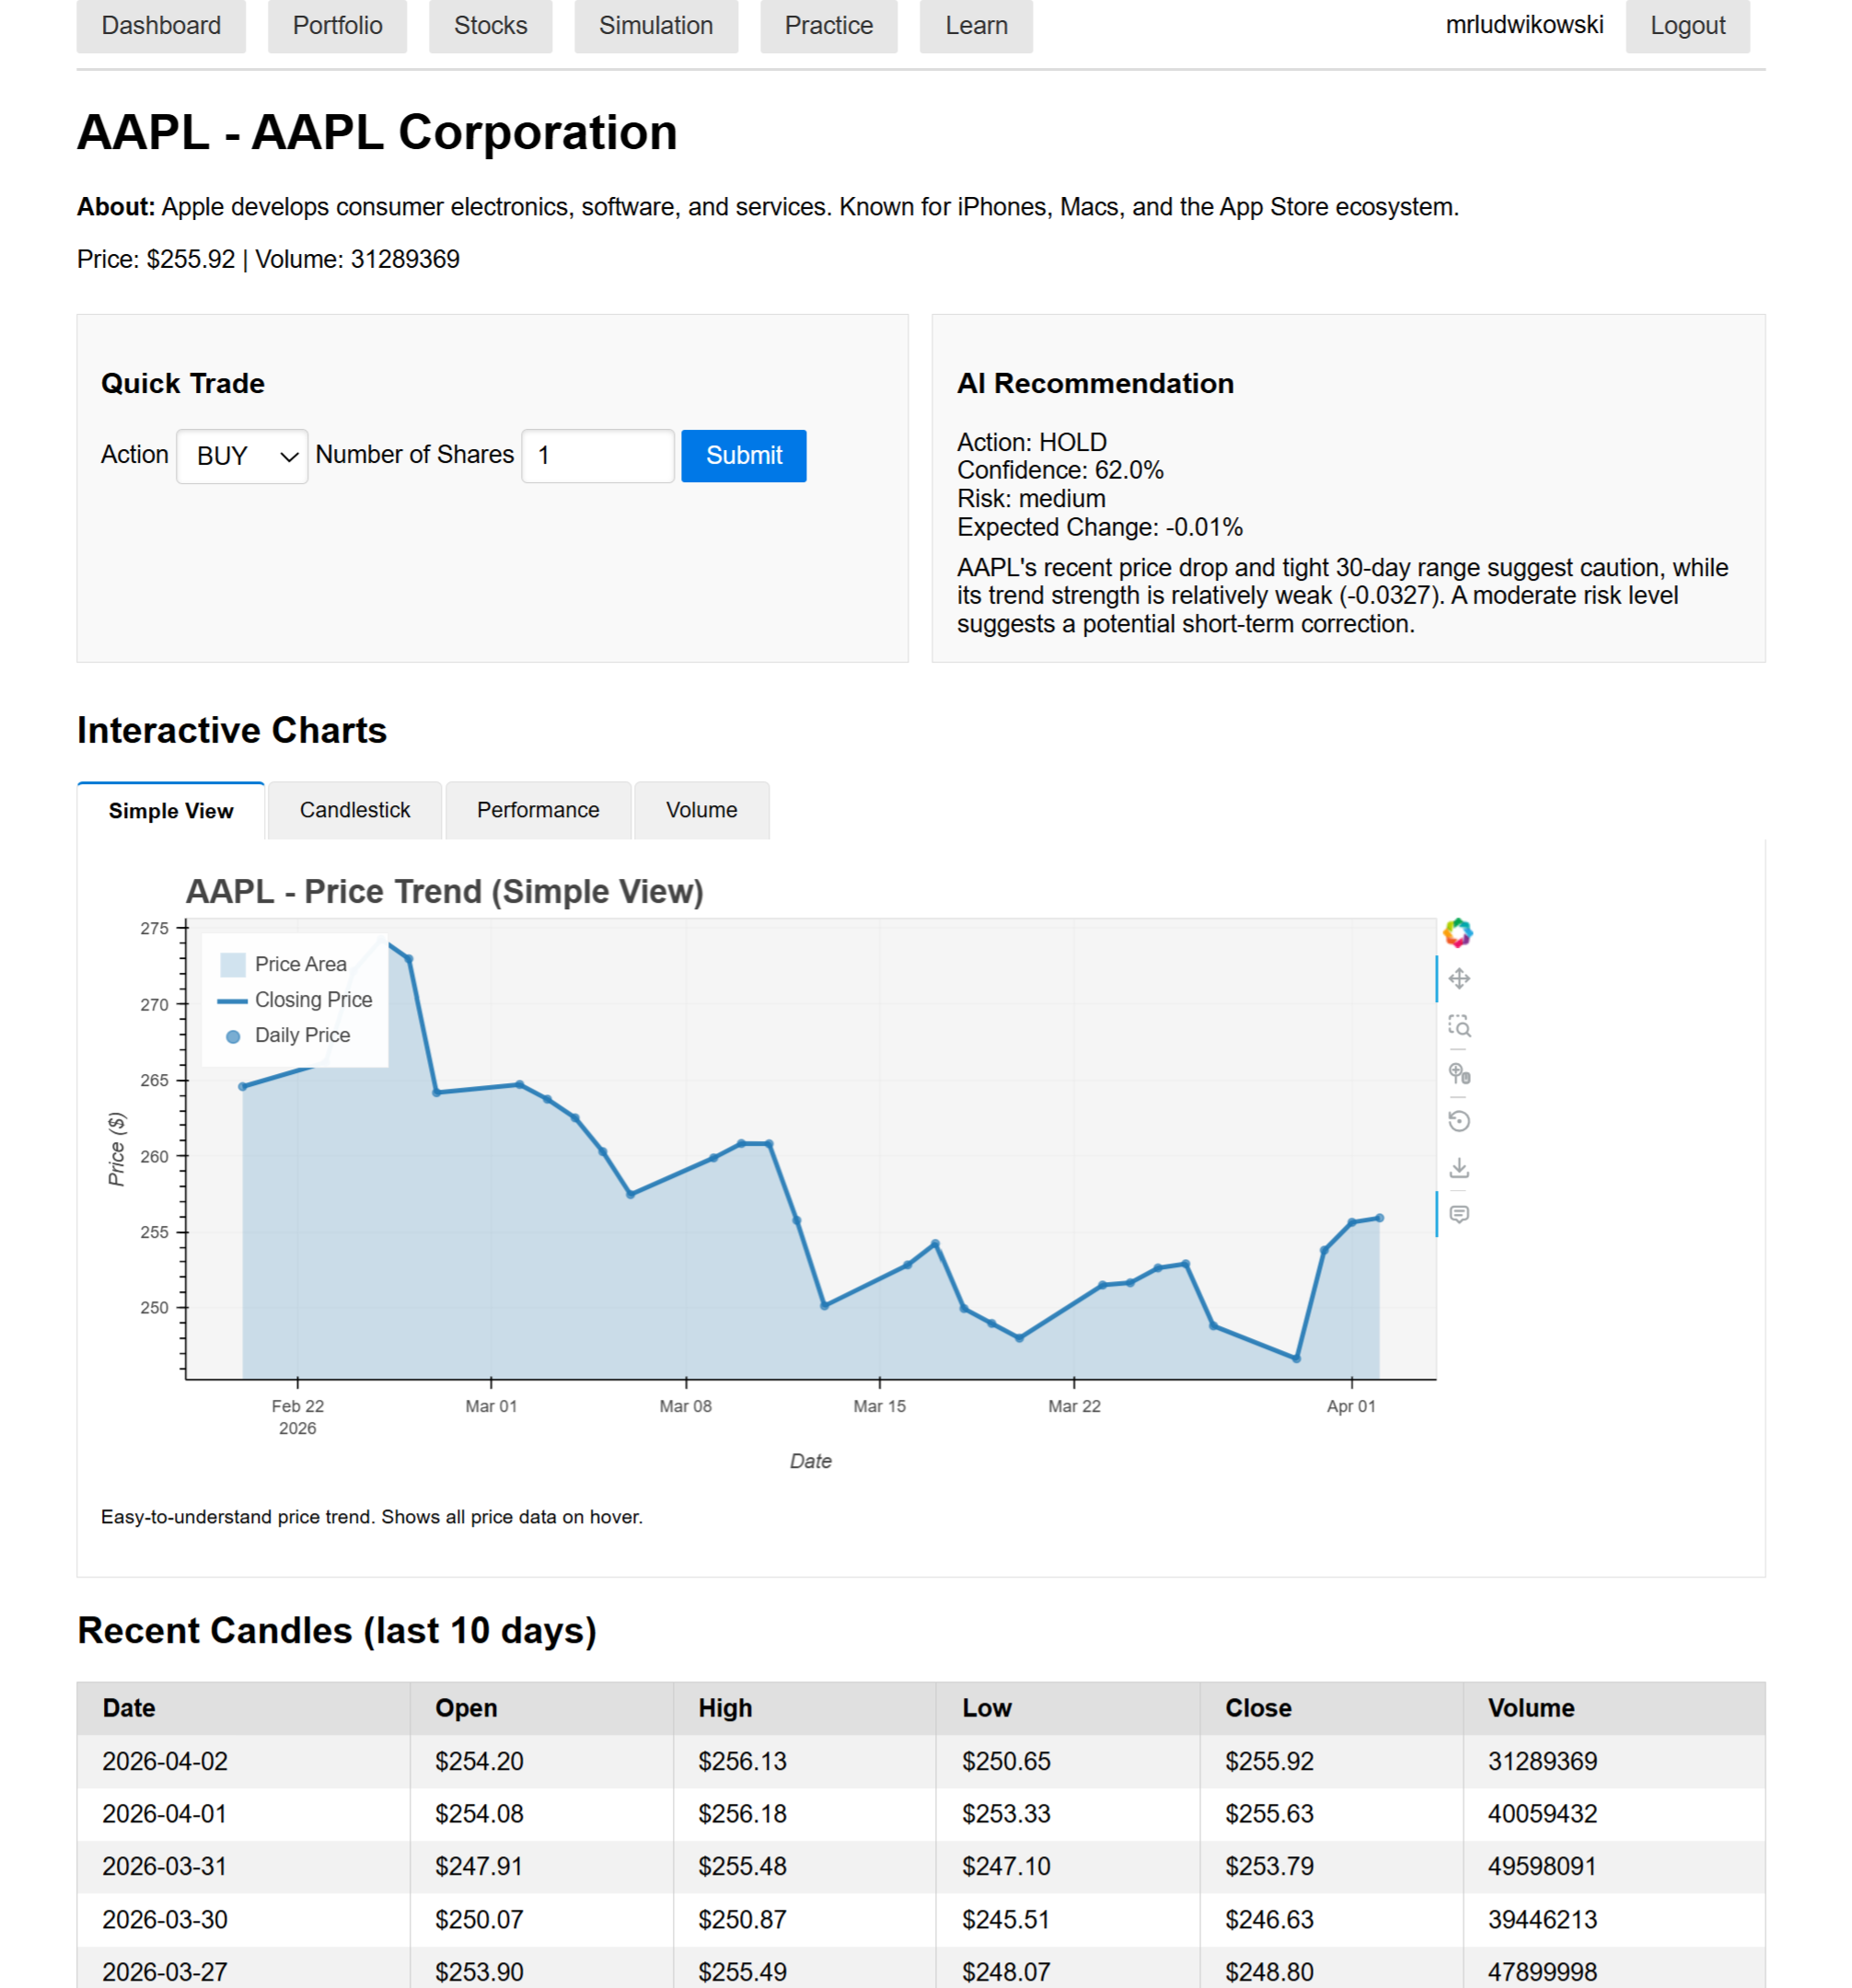This screenshot has height=1988, width=1852.
Task: Open the Stocks page
Action: pyautogui.click(x=490, y=26)
